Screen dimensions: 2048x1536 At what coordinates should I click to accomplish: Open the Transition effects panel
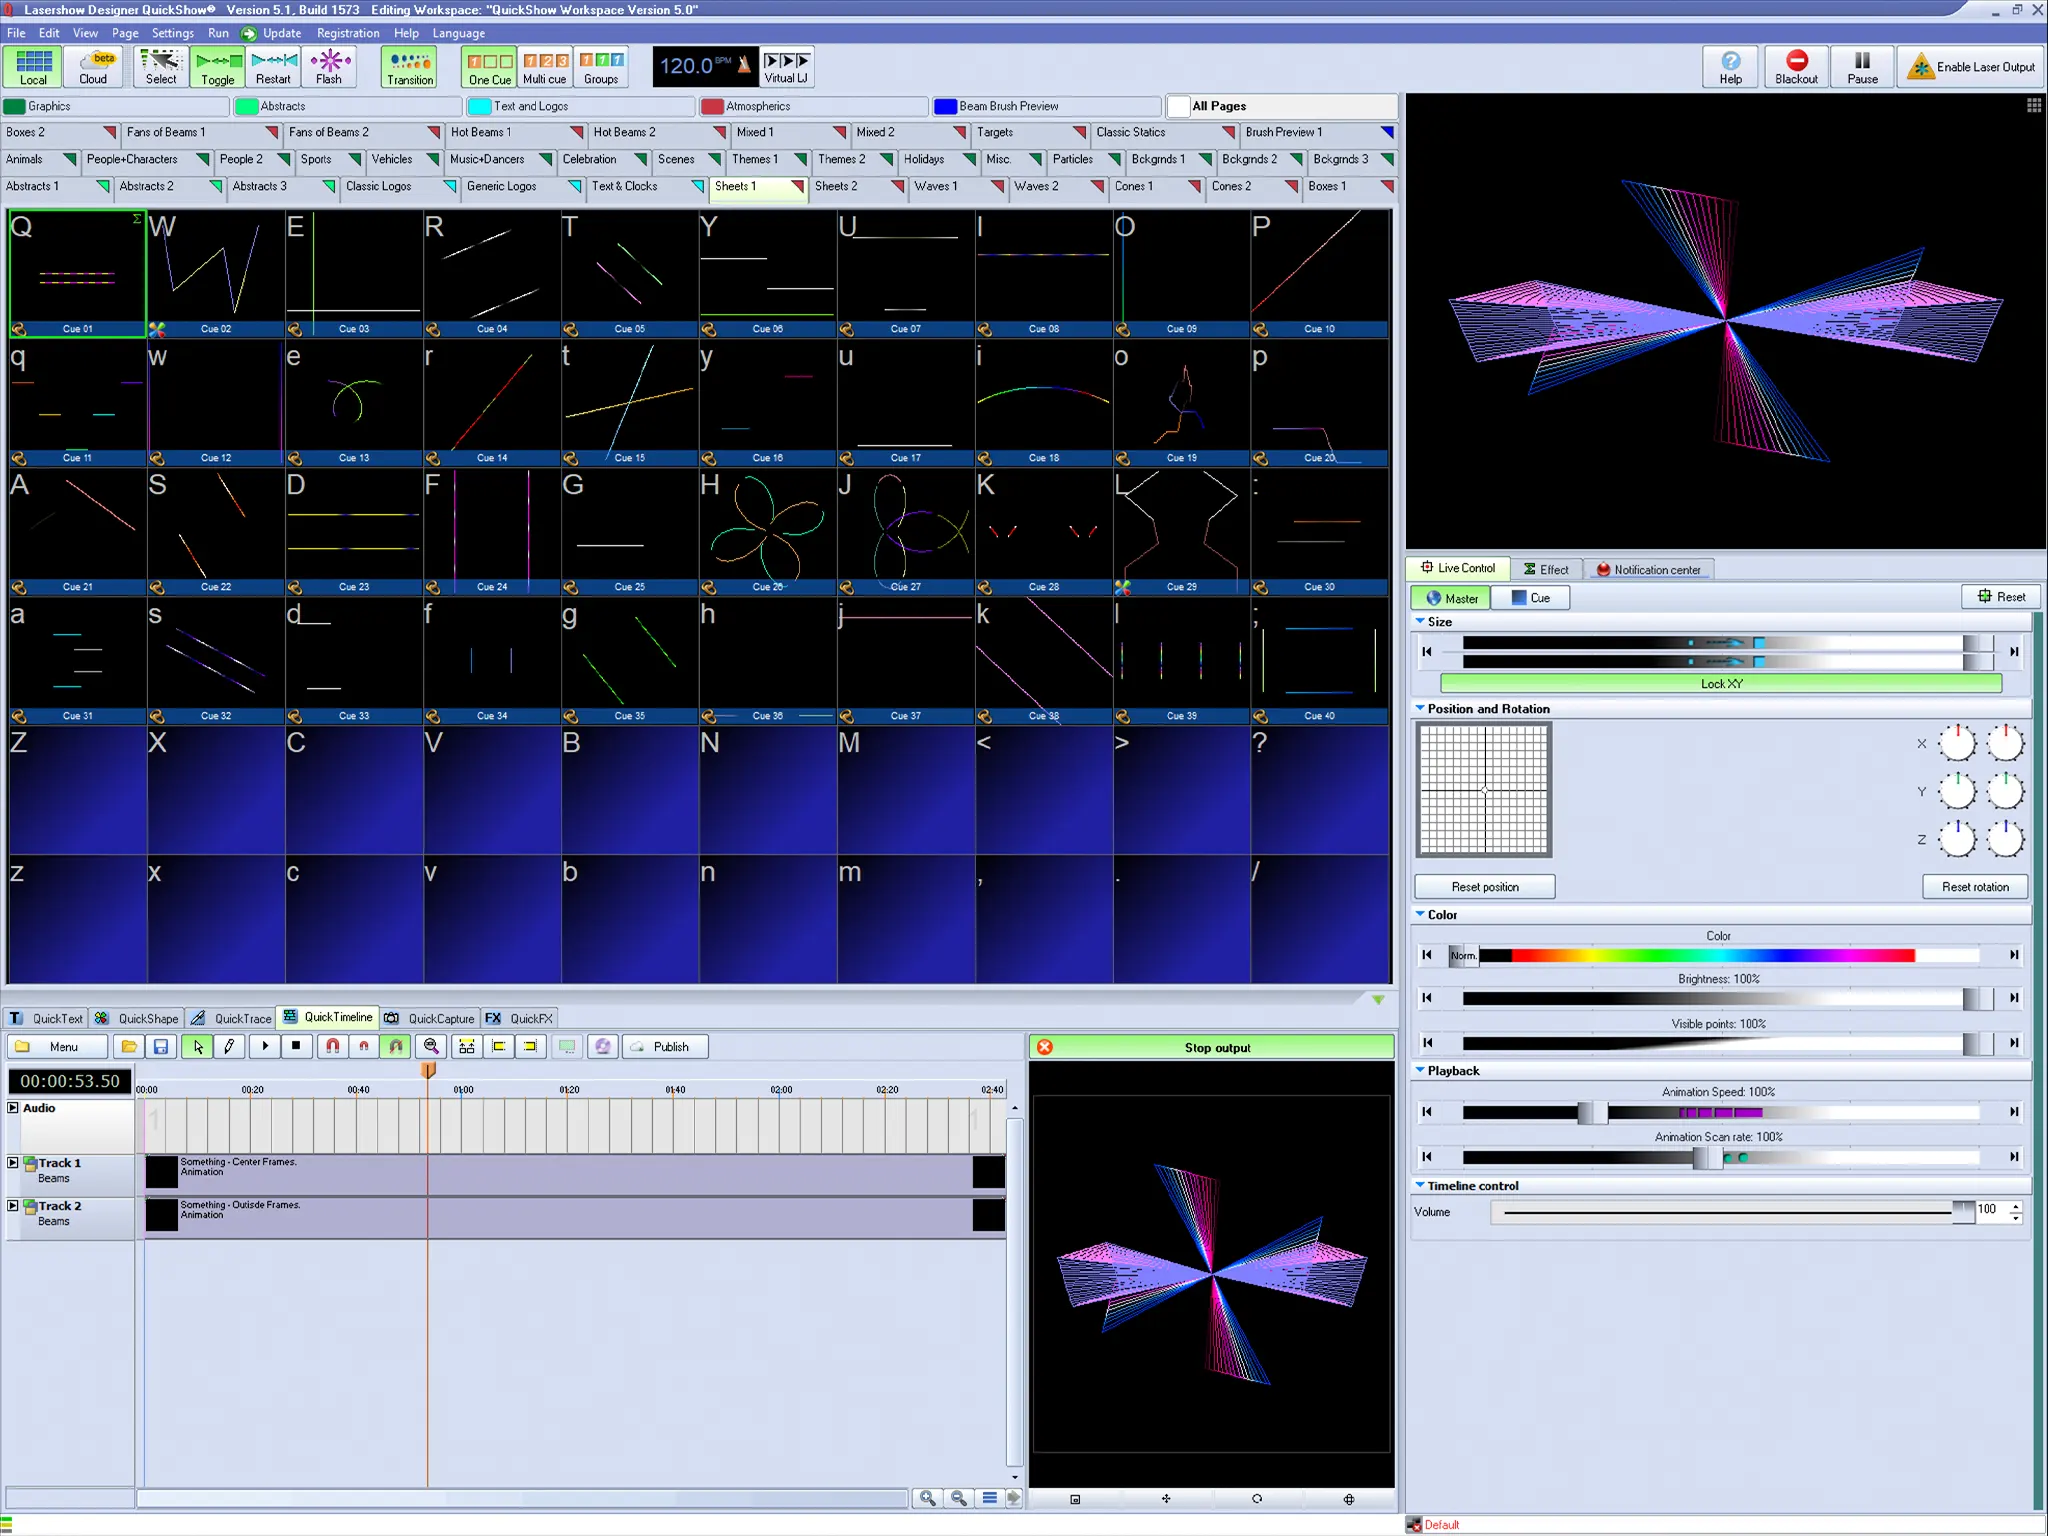[x=409, y=66]
